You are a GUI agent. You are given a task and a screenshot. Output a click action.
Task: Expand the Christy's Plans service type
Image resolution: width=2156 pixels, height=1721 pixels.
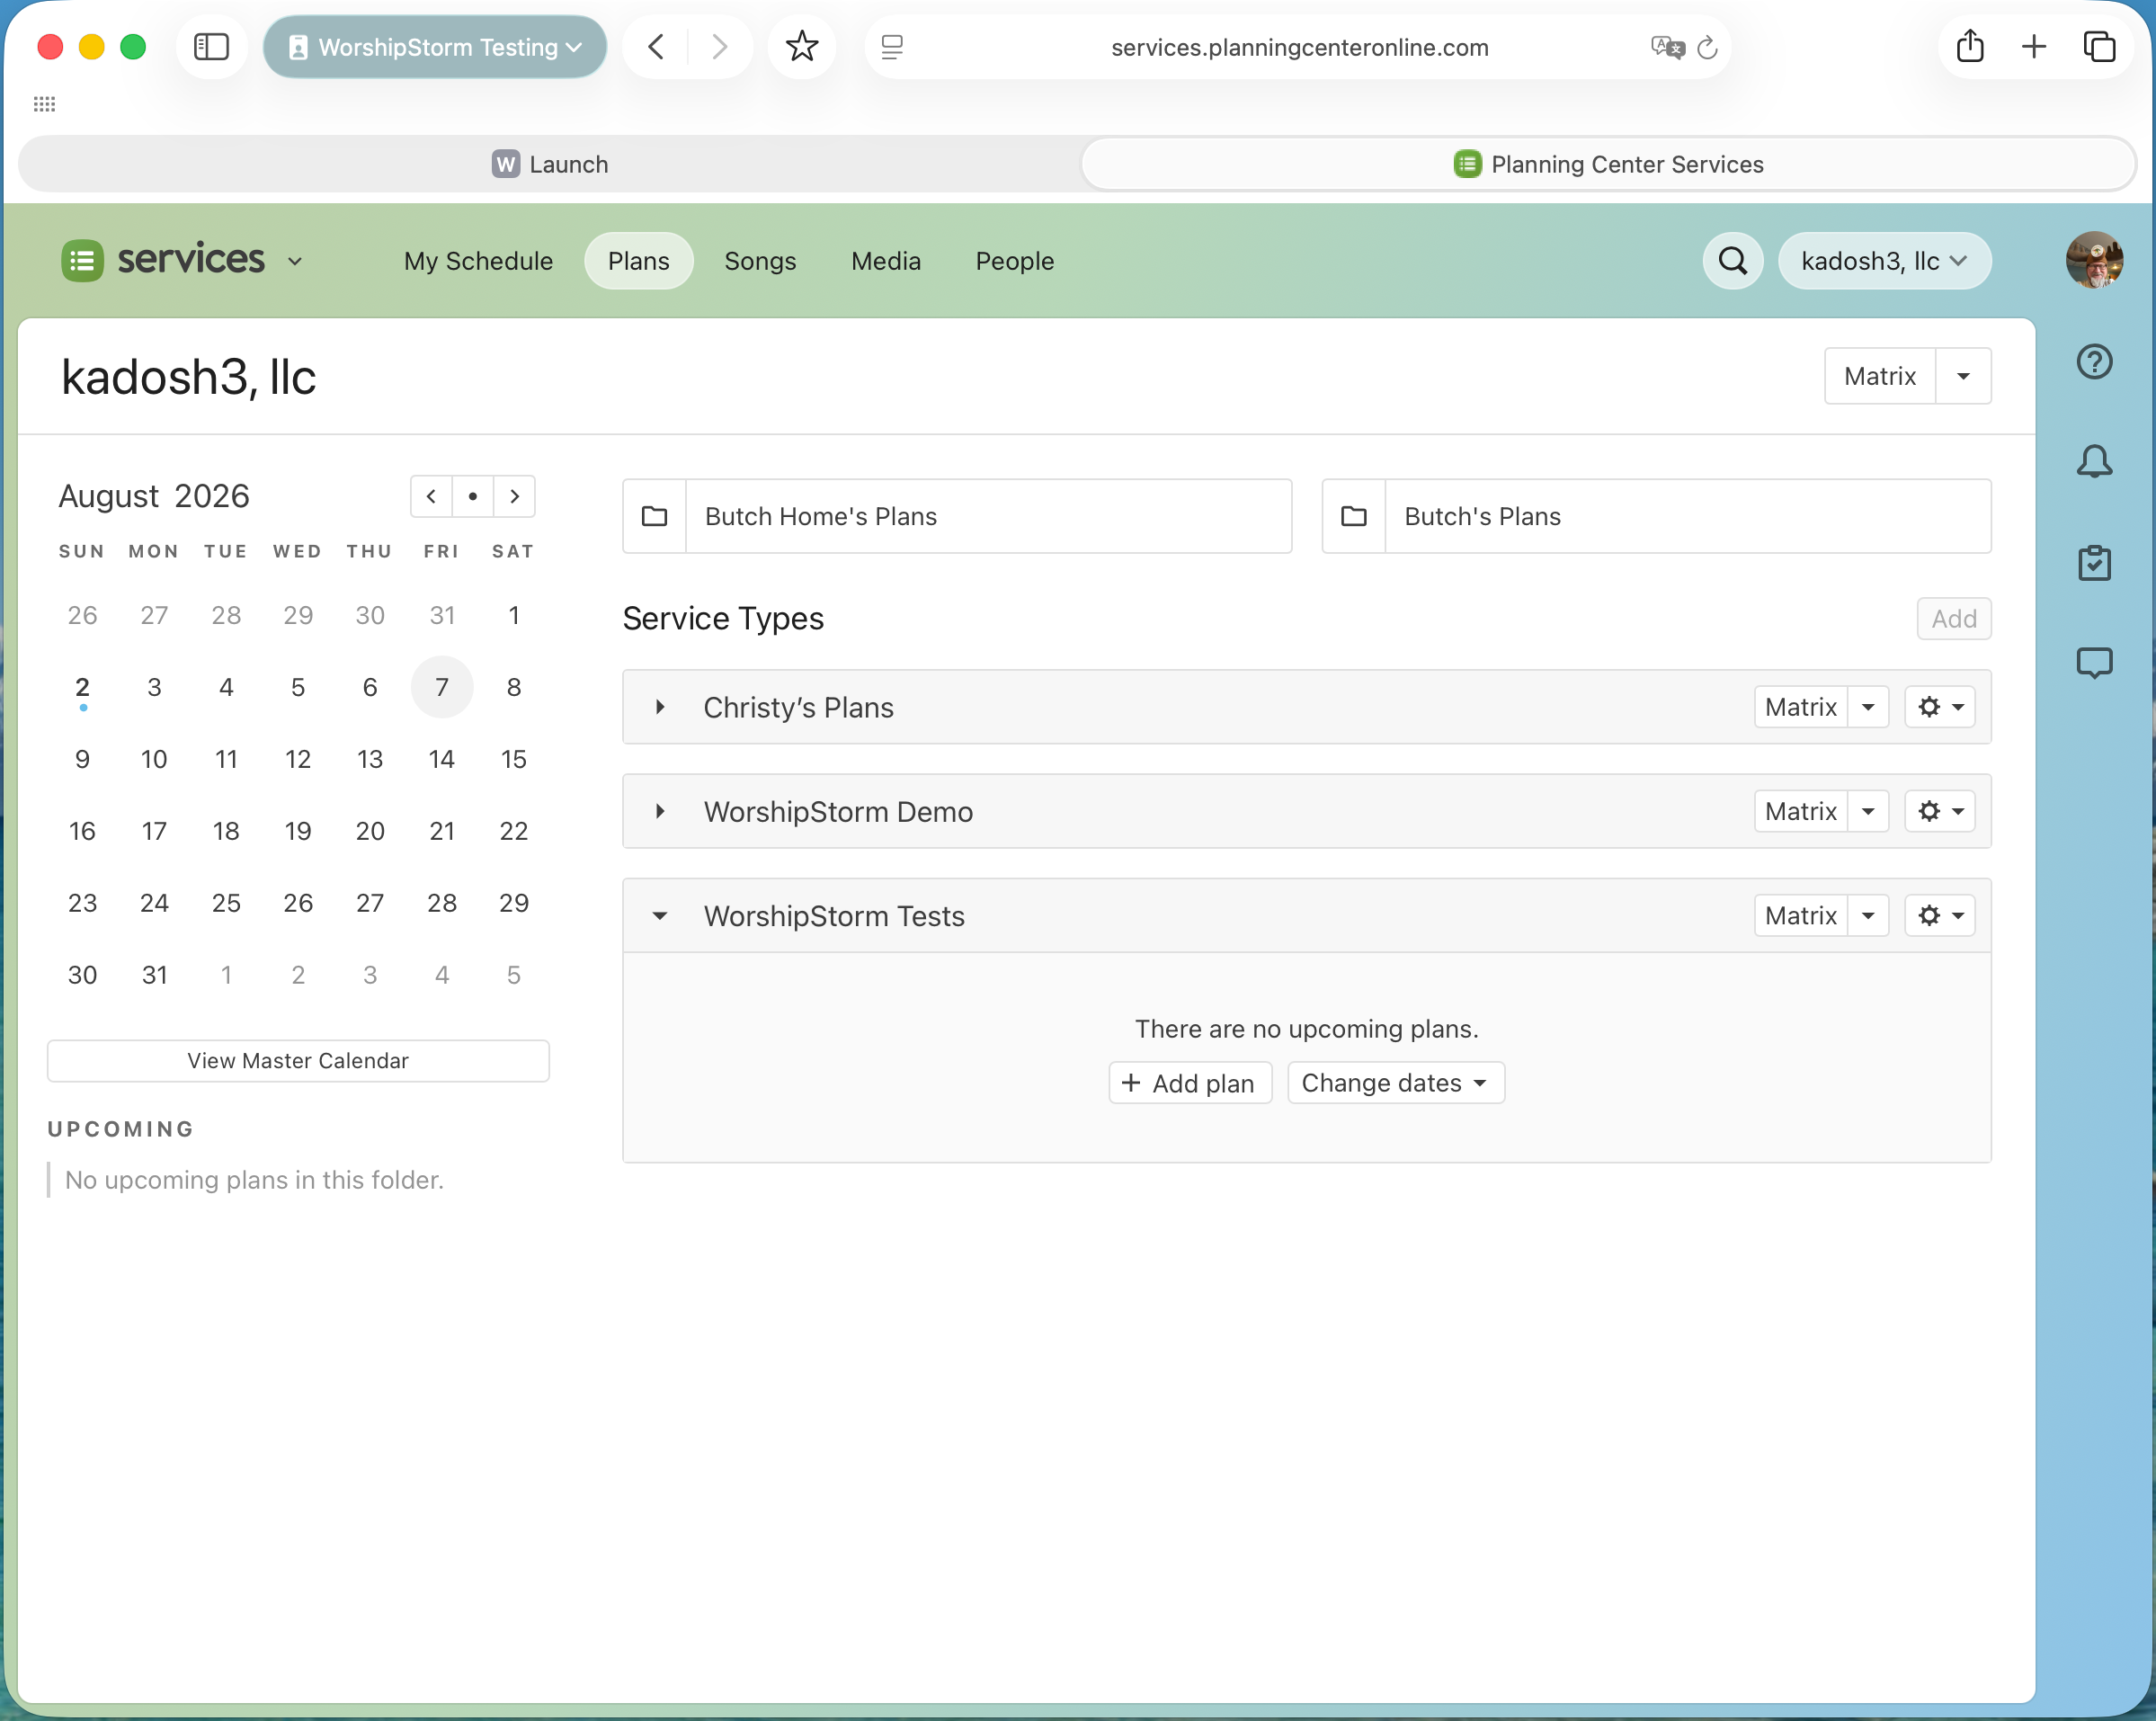tap(660, 707)
